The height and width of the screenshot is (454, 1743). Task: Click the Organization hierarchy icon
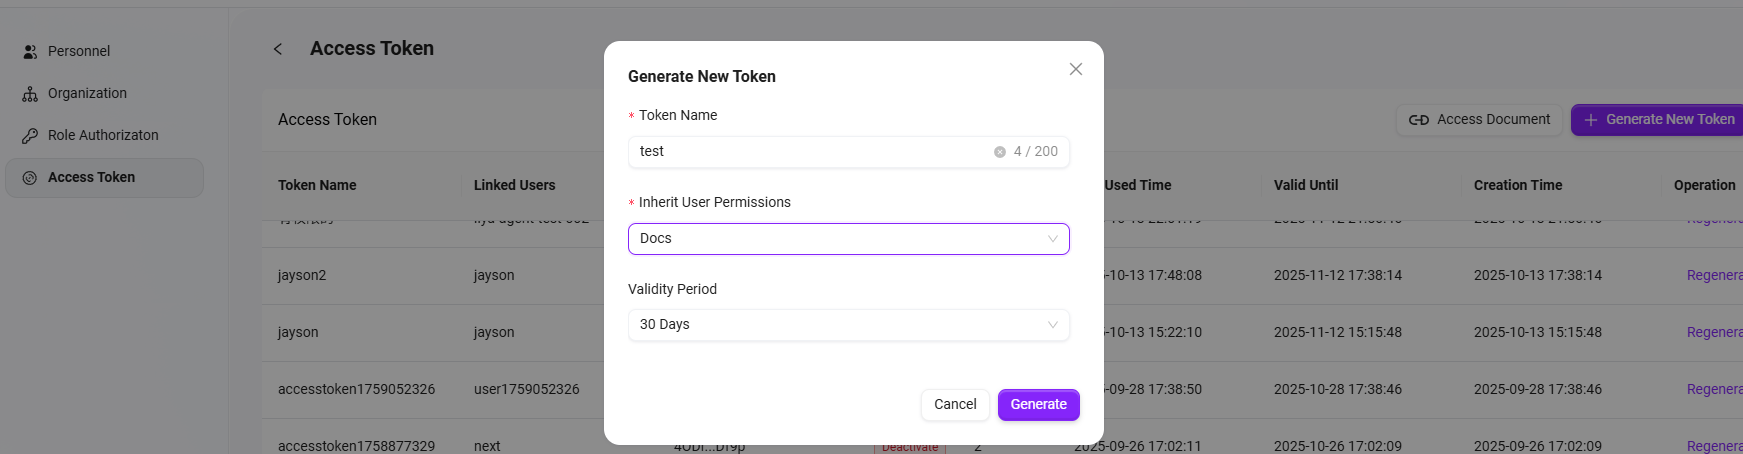pos(30,94)
